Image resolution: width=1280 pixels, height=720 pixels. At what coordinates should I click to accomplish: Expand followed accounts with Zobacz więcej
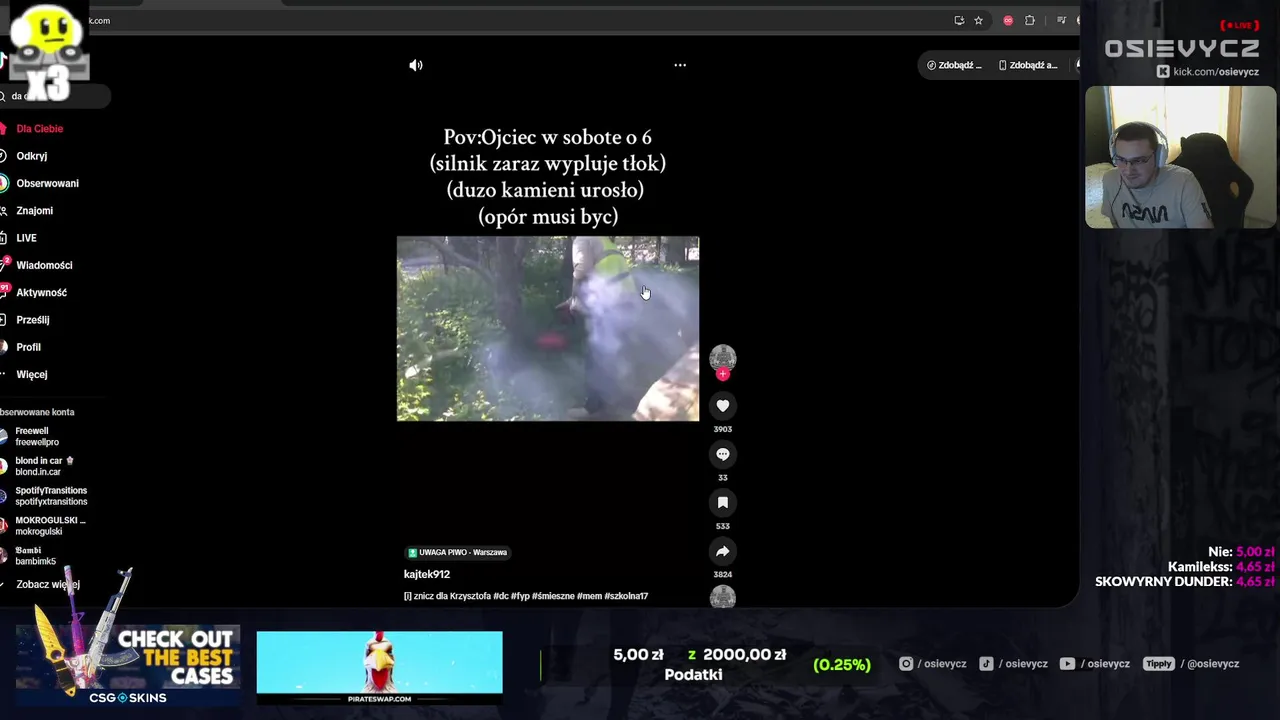(x=47, y=584)
